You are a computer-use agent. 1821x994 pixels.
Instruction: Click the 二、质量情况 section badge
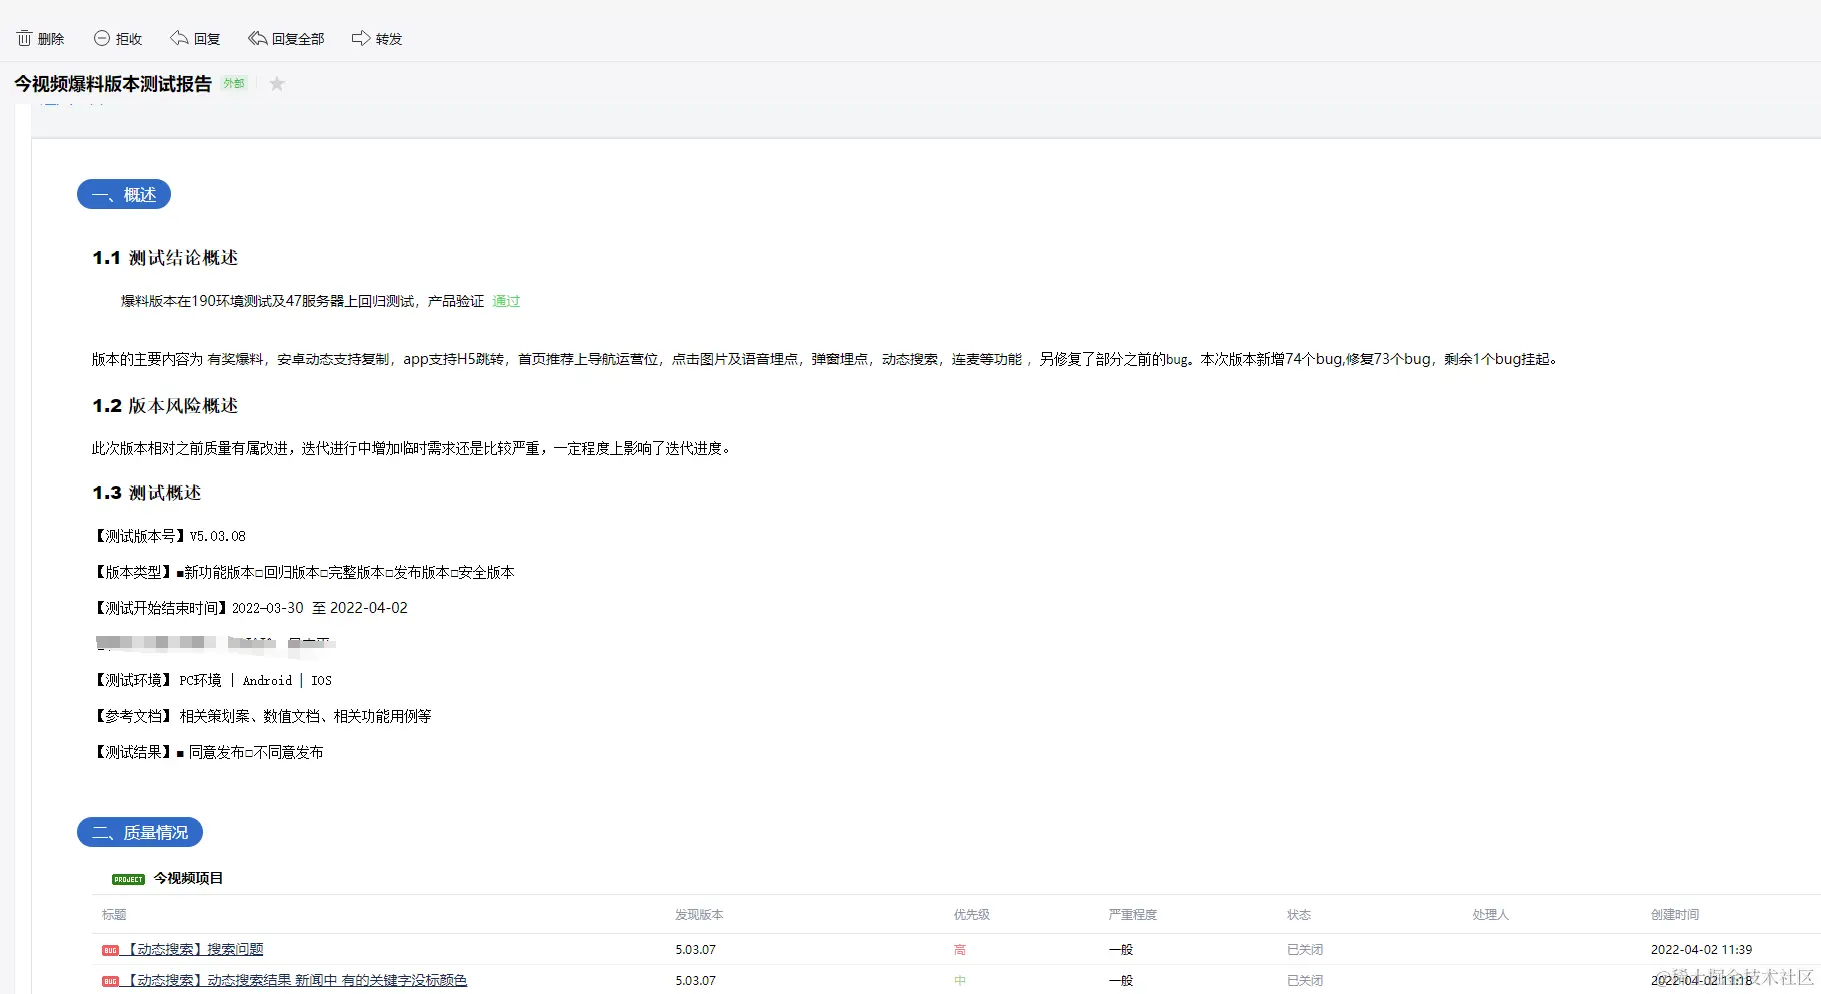pyautogui.click(x=140, y=832)
